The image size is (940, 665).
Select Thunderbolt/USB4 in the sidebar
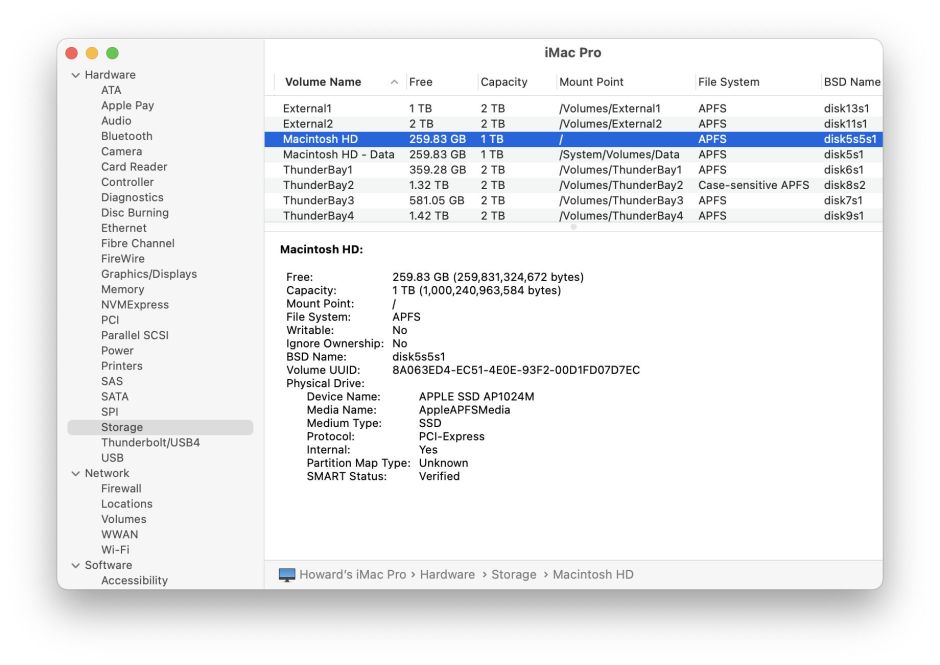tap(150, 443)
